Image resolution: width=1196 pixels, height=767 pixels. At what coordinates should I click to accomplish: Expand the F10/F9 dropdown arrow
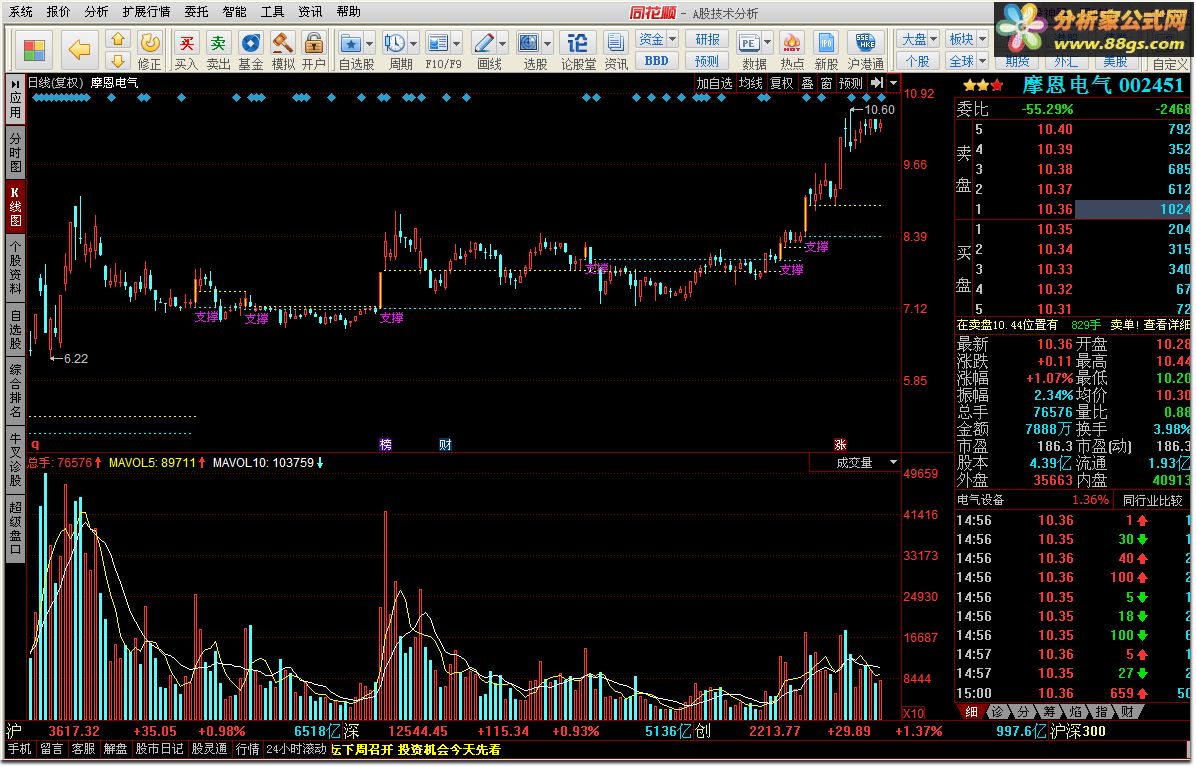(x=456, y=43)
